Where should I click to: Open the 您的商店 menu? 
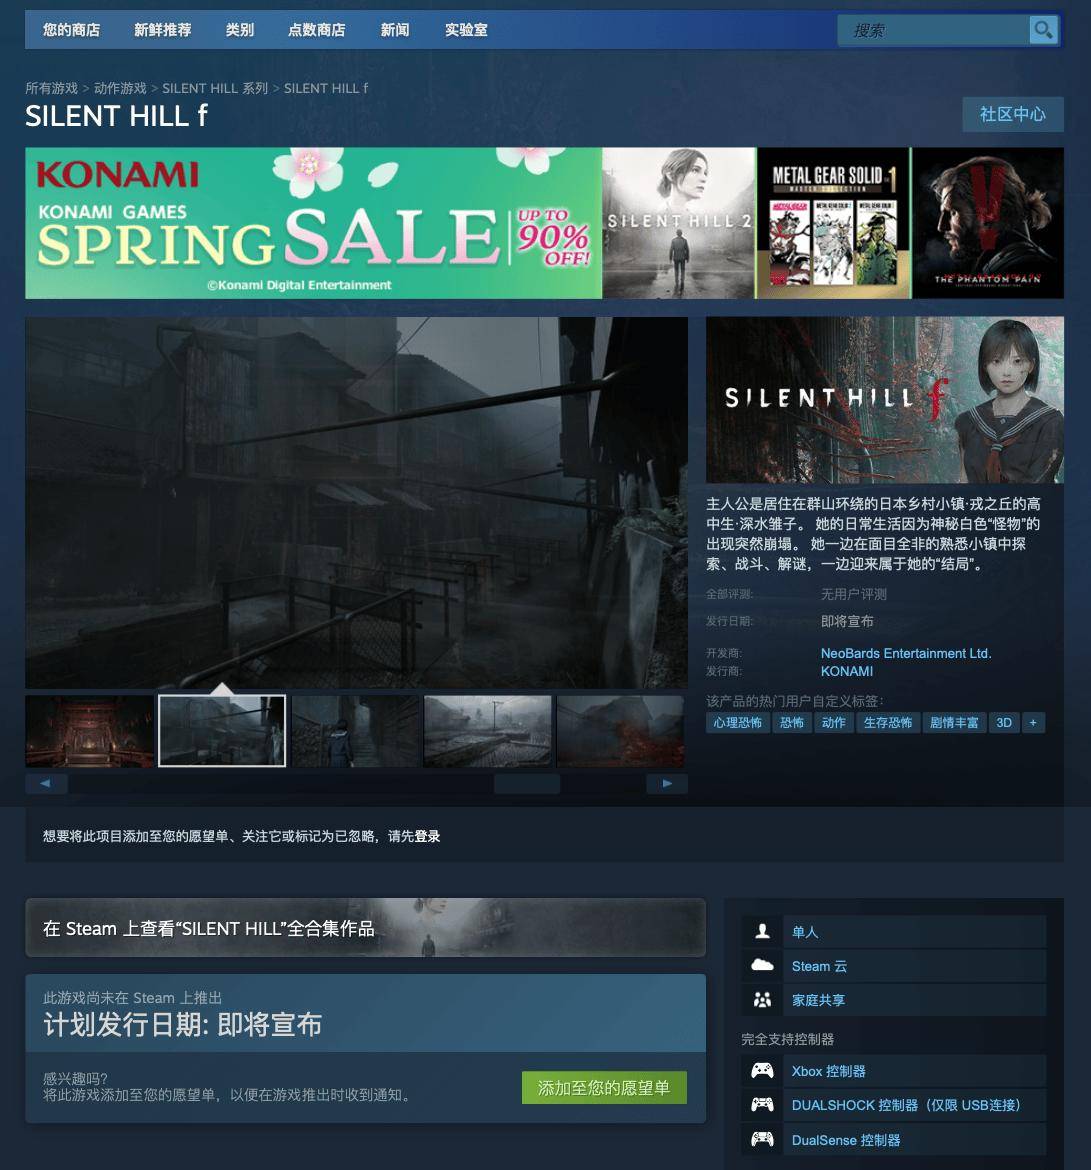pos(72,30)
